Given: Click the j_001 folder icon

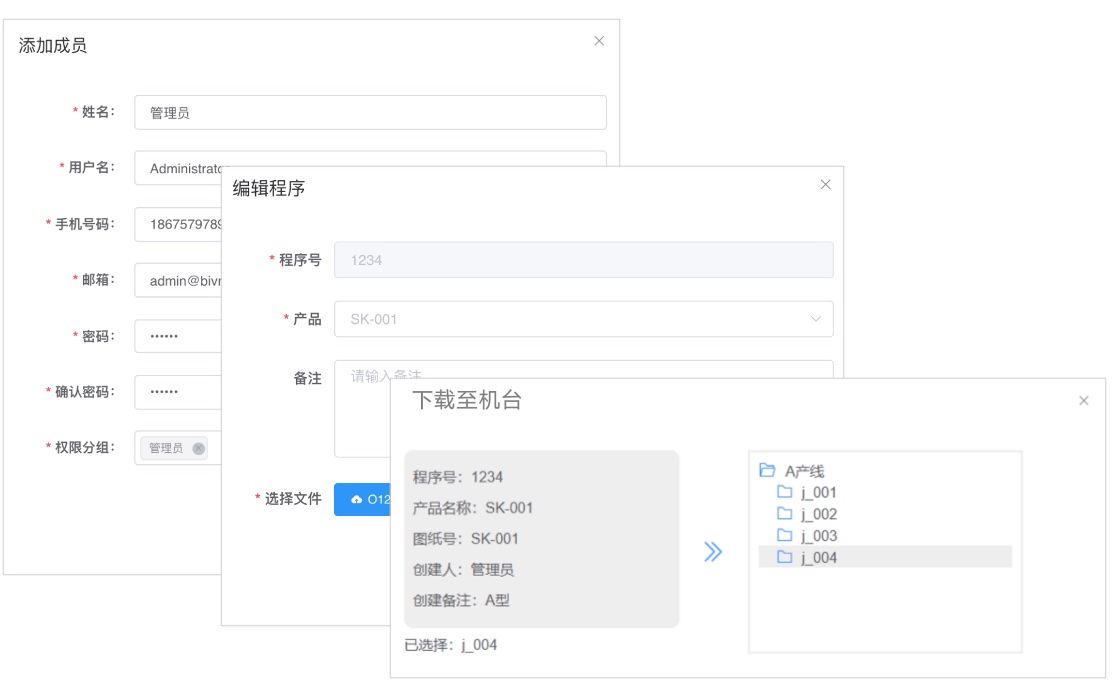Looking at the screenshot, I should [785, 492].
